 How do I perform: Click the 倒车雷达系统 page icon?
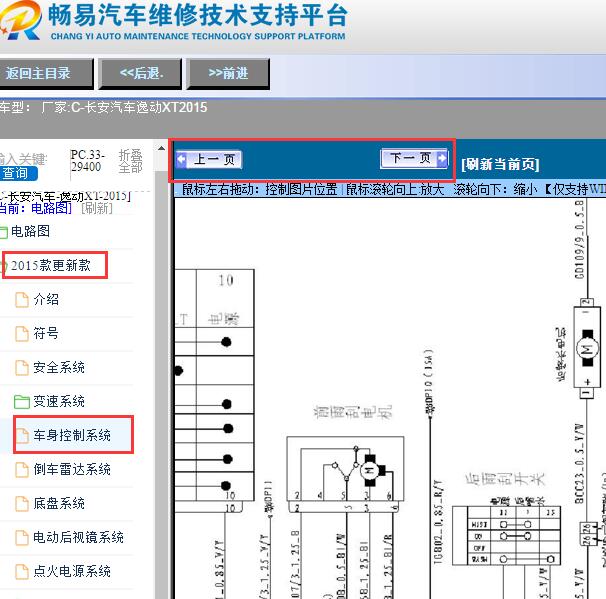22,470
